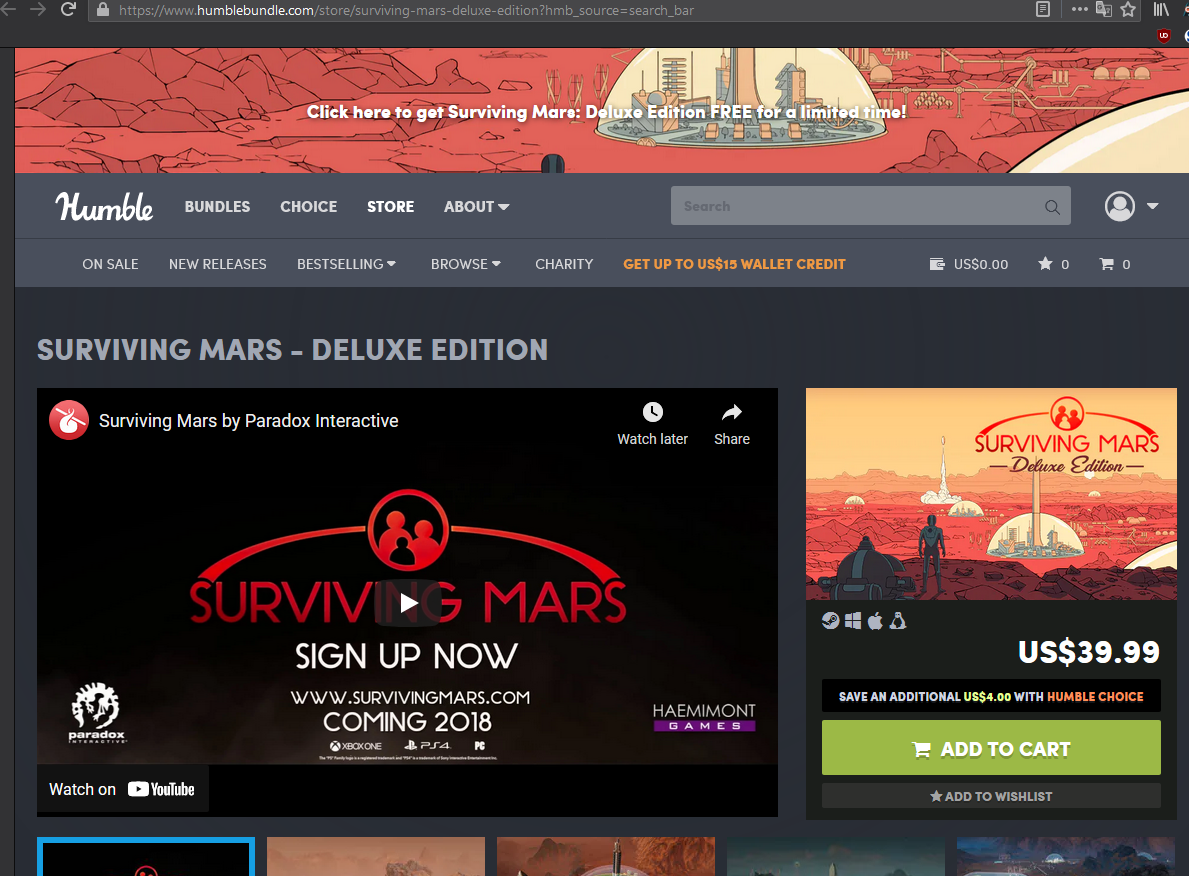Click the Apple macOS platform icon

pos(875,621)
